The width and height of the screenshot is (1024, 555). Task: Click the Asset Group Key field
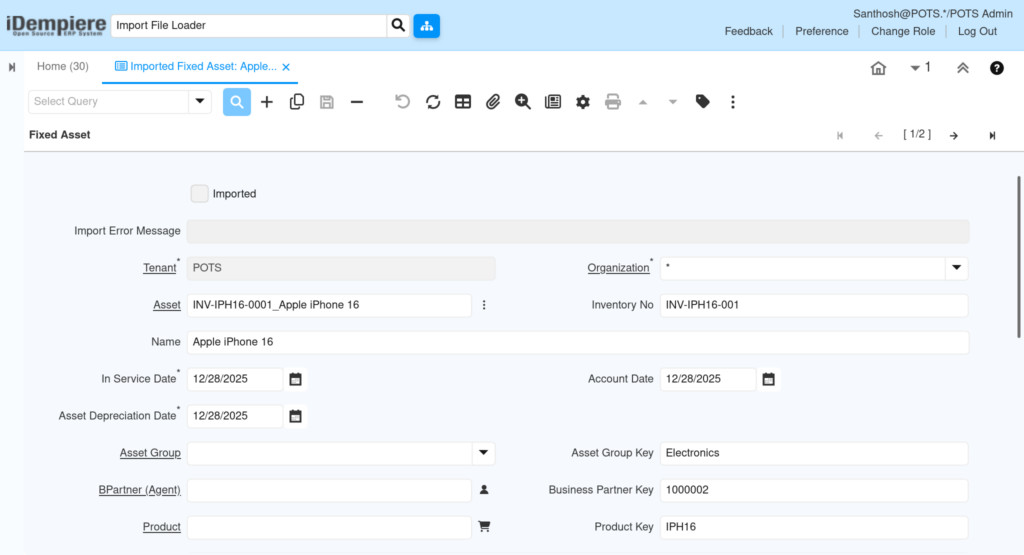[x=814, y=453]
